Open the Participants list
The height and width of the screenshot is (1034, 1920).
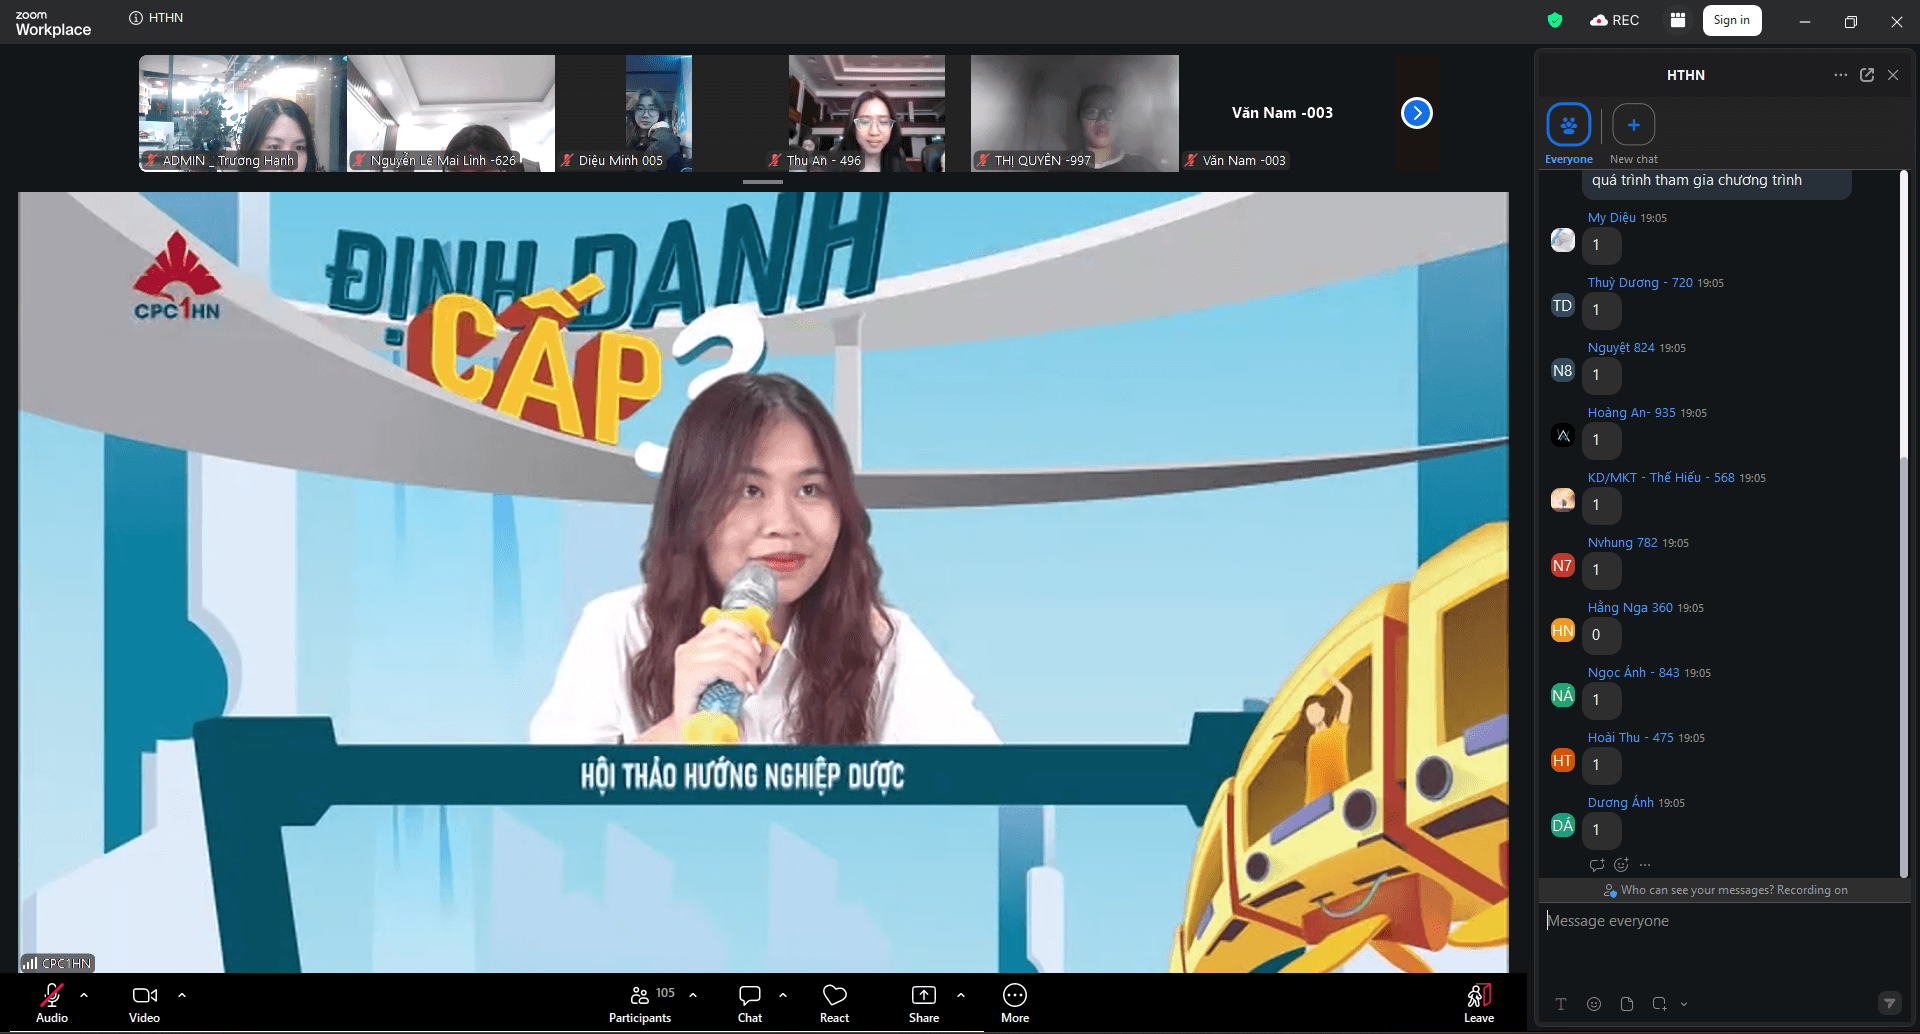coord(640,1003)
